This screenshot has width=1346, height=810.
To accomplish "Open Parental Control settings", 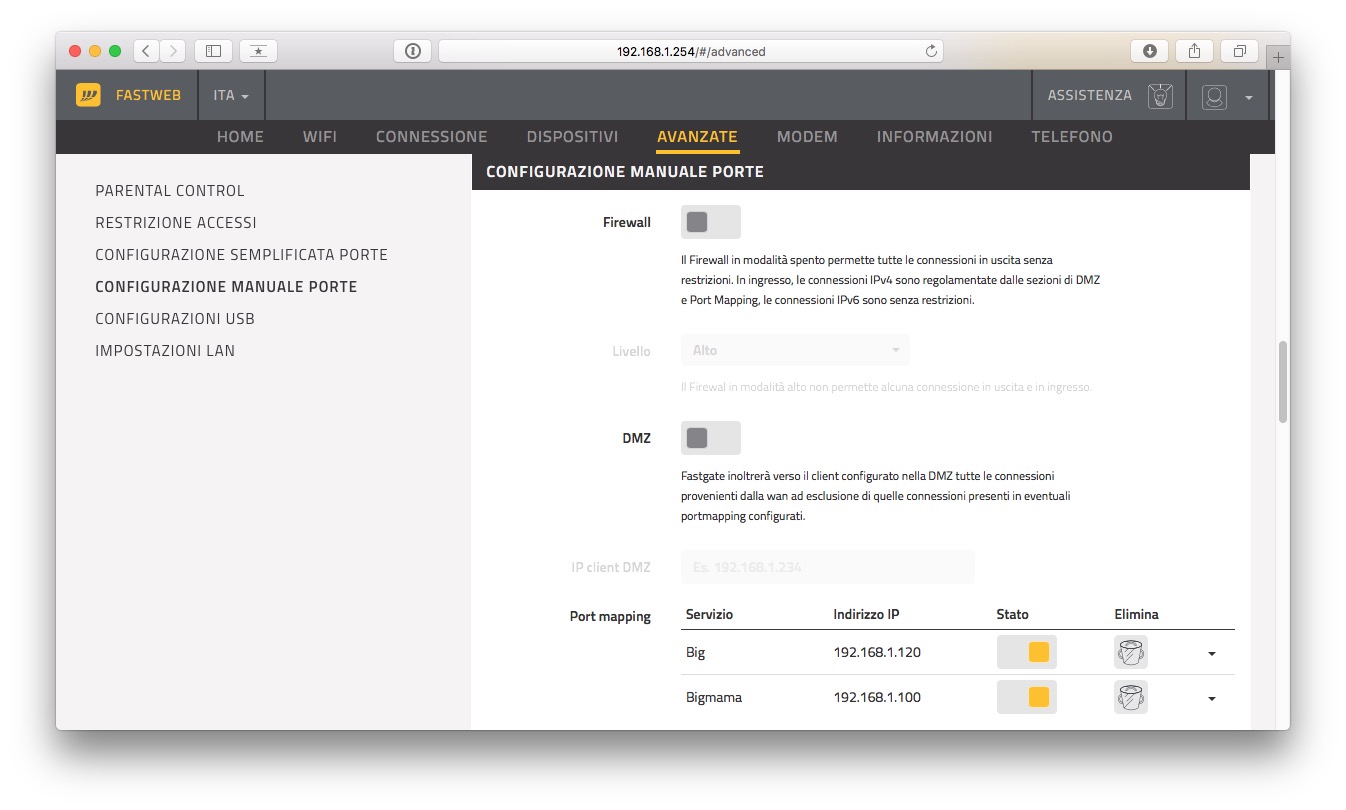I will [x=170, y=191].
